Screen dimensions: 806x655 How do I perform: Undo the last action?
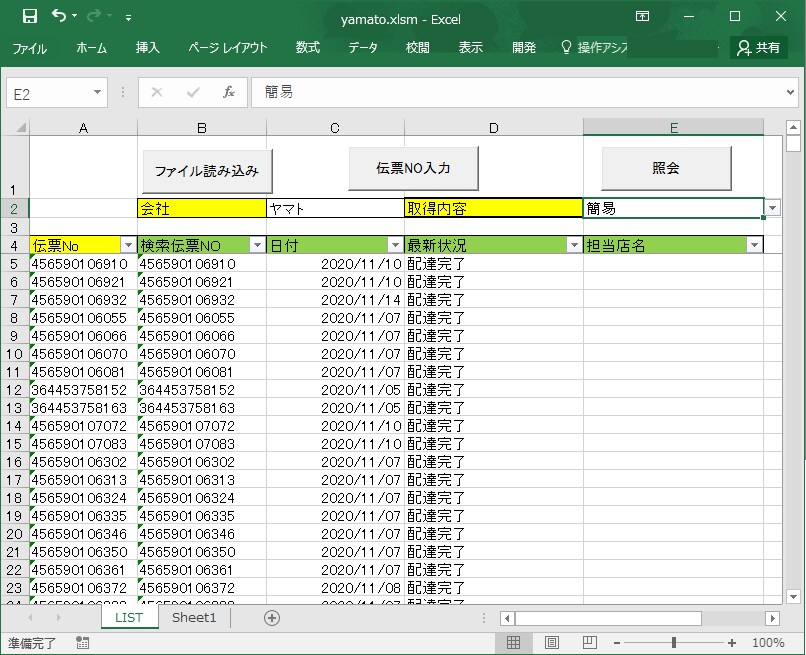coord(59,16)
